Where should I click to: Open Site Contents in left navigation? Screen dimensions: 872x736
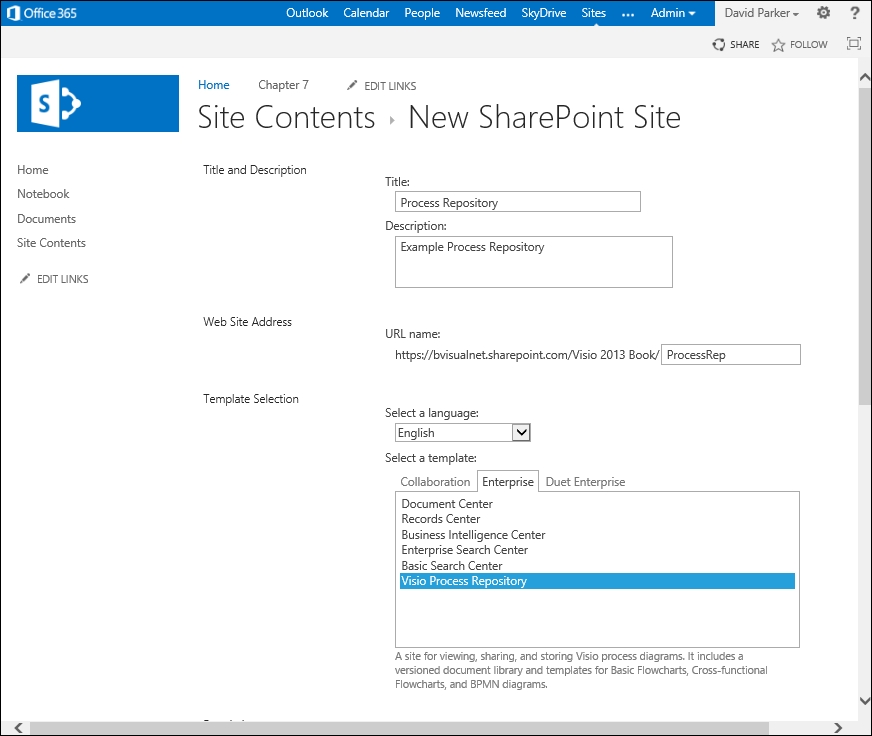pyautogui.click(x=51, y=243)
